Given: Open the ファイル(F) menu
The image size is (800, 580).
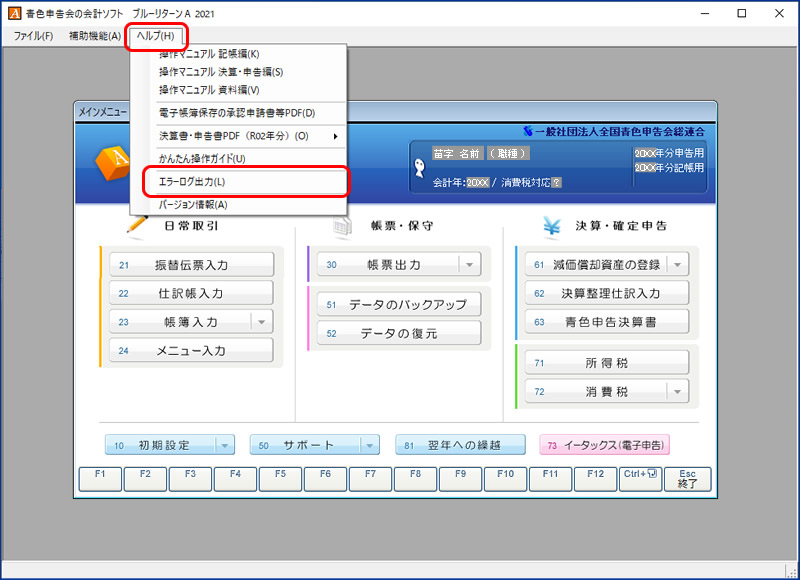Looking at the screenshot, I should click(x=33, y=36).
